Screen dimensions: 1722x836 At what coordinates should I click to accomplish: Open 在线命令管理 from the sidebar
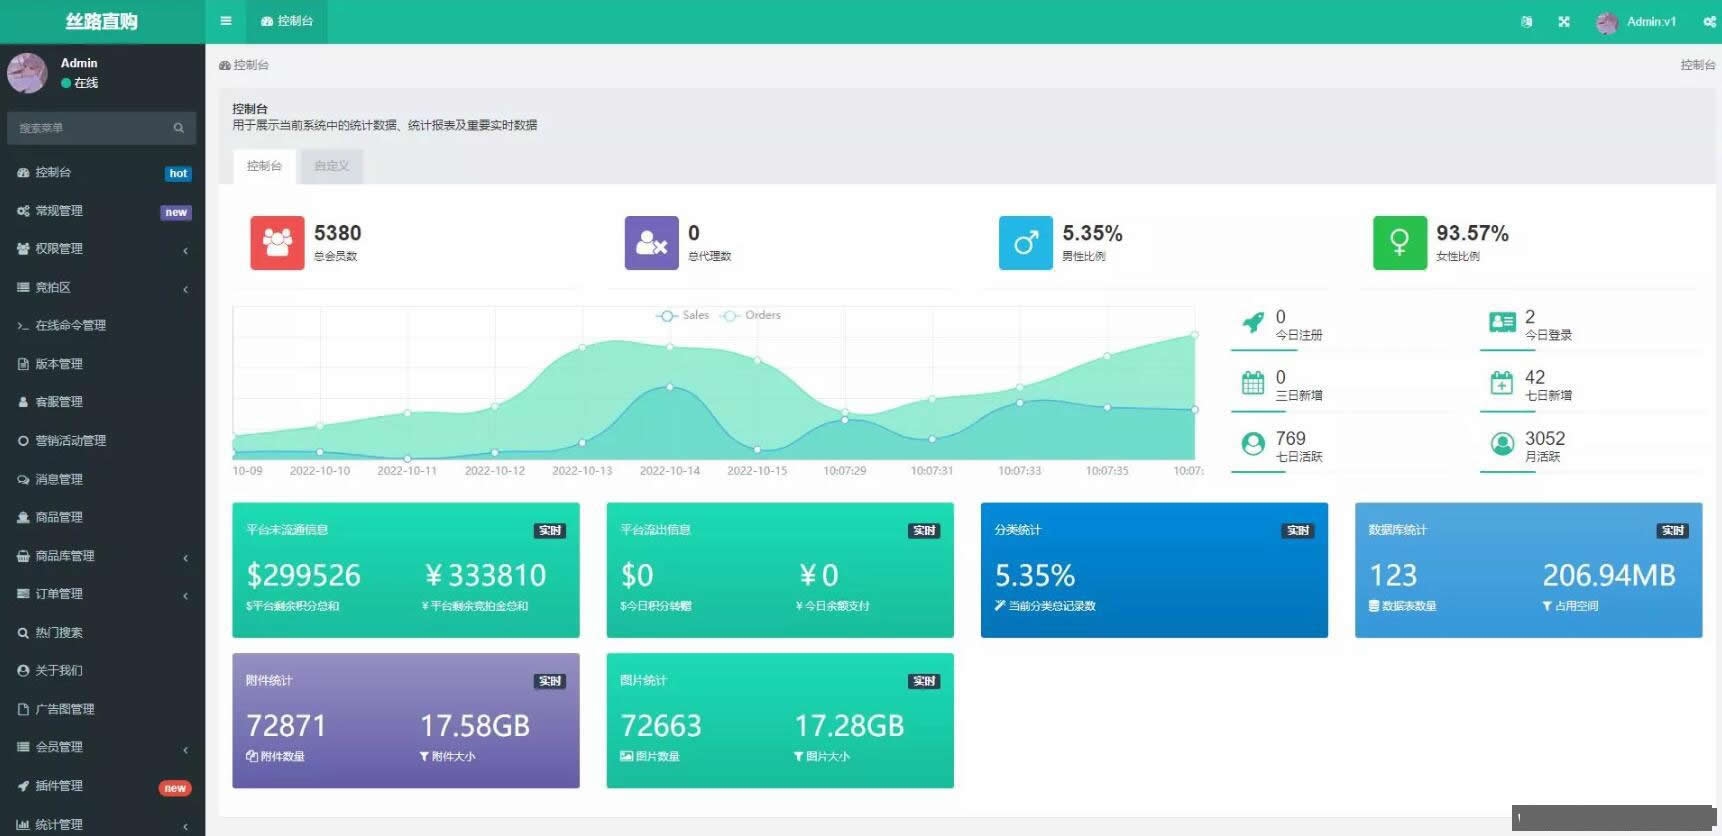tap(70, 326)
